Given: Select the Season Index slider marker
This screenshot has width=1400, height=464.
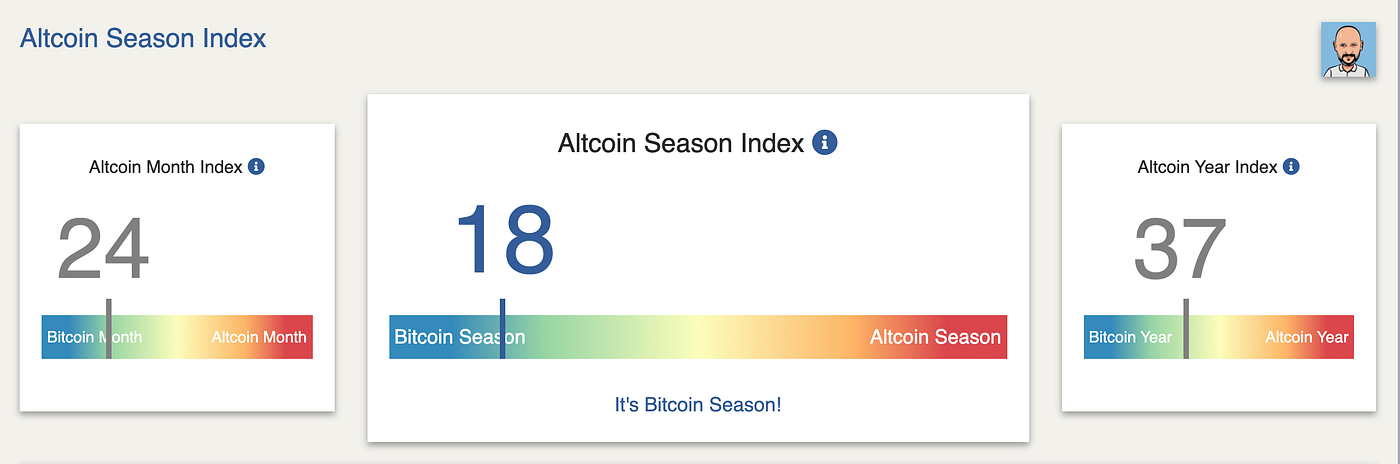Looking at the screenshot, I should click(x=502, y=328).
